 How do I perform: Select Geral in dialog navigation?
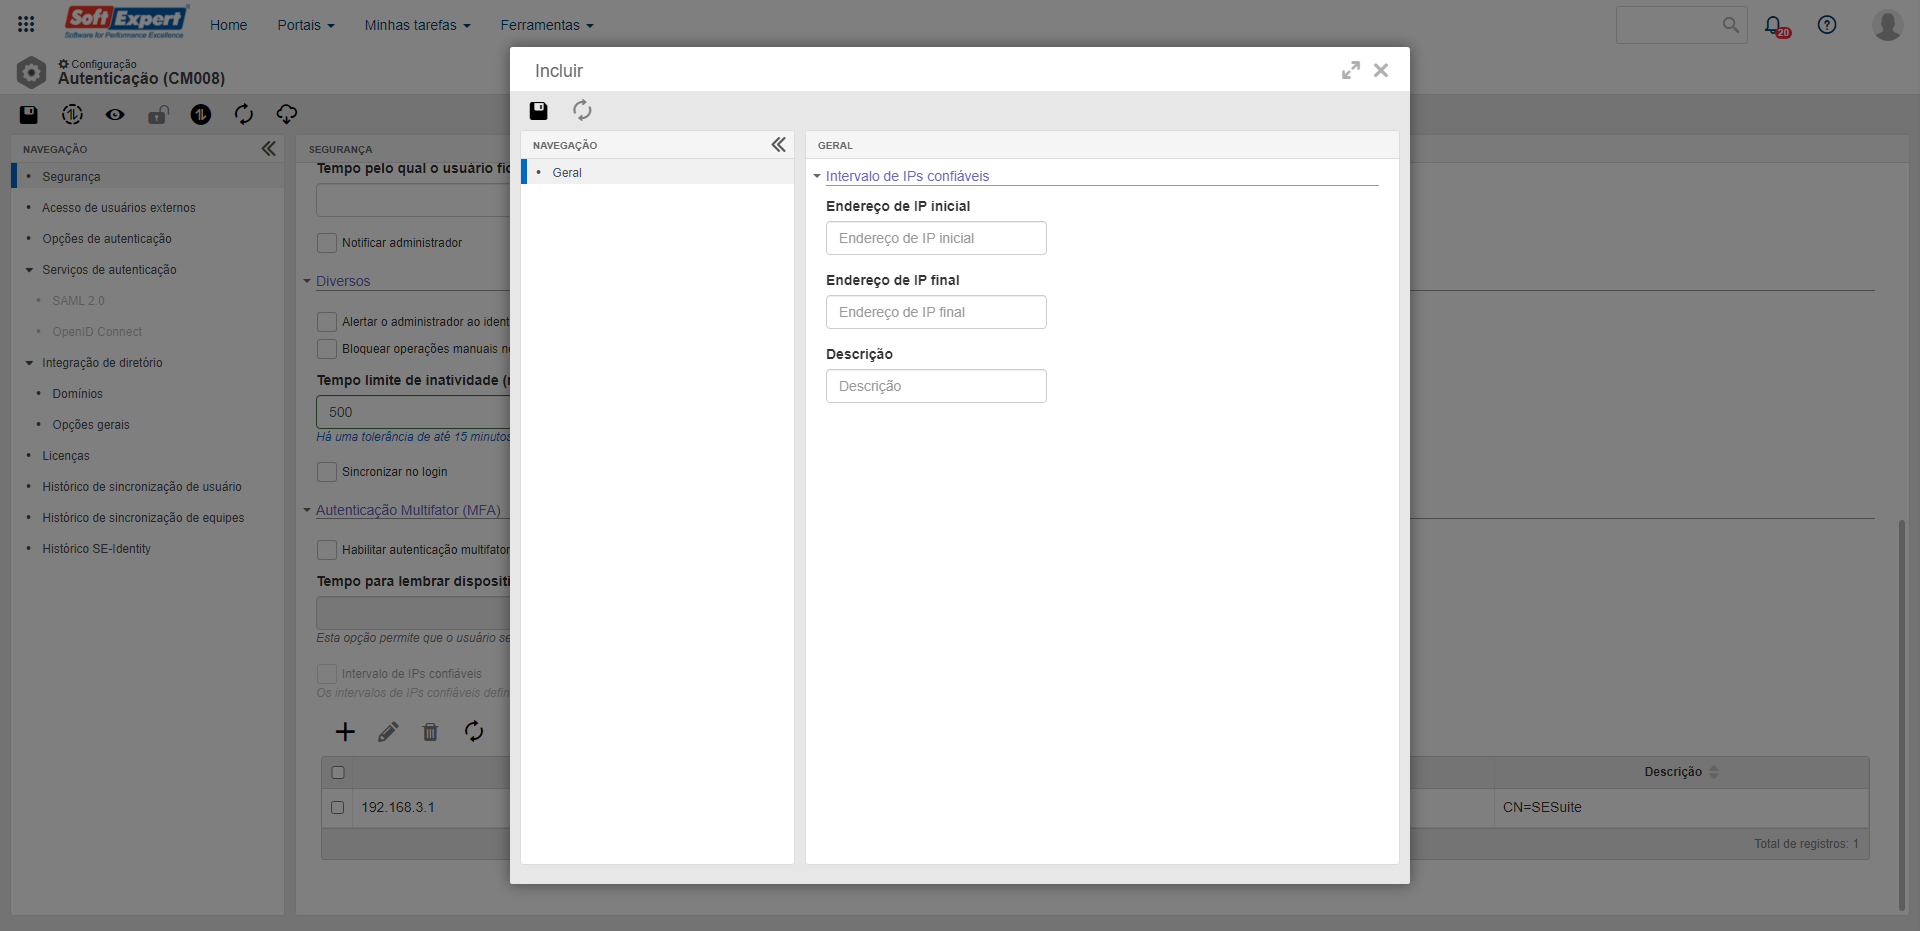tap(657, 173)
